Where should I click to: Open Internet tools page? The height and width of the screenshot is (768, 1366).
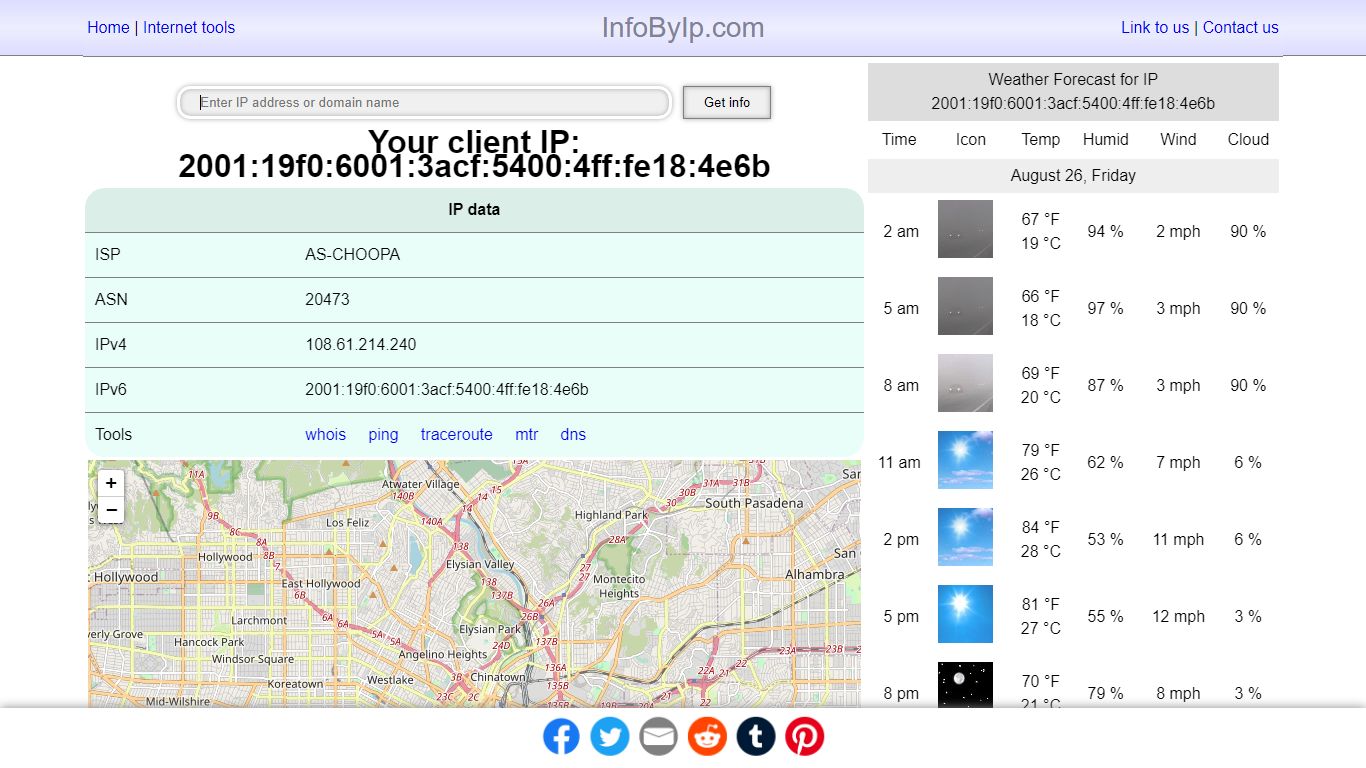189,28
